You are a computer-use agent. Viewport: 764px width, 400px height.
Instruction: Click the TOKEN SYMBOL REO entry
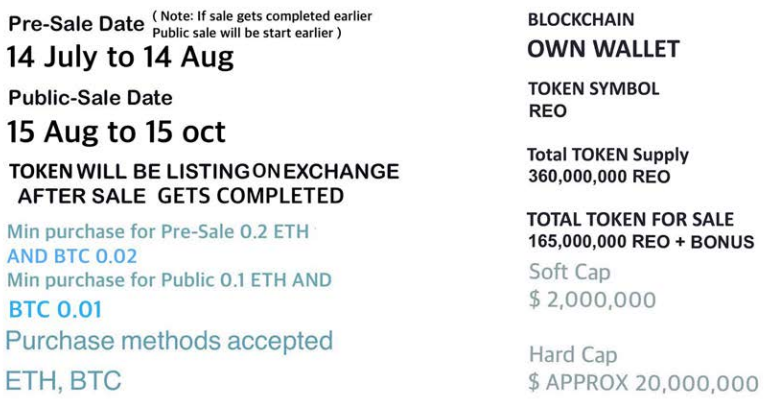[x=593, y=99]
